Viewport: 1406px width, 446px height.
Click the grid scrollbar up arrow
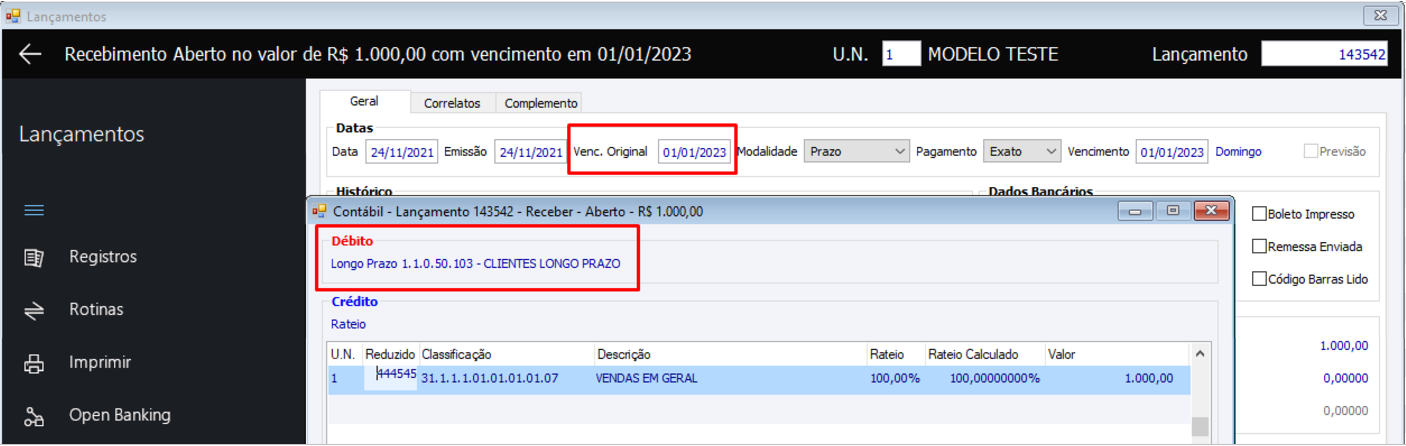[x=1199, y=354]
